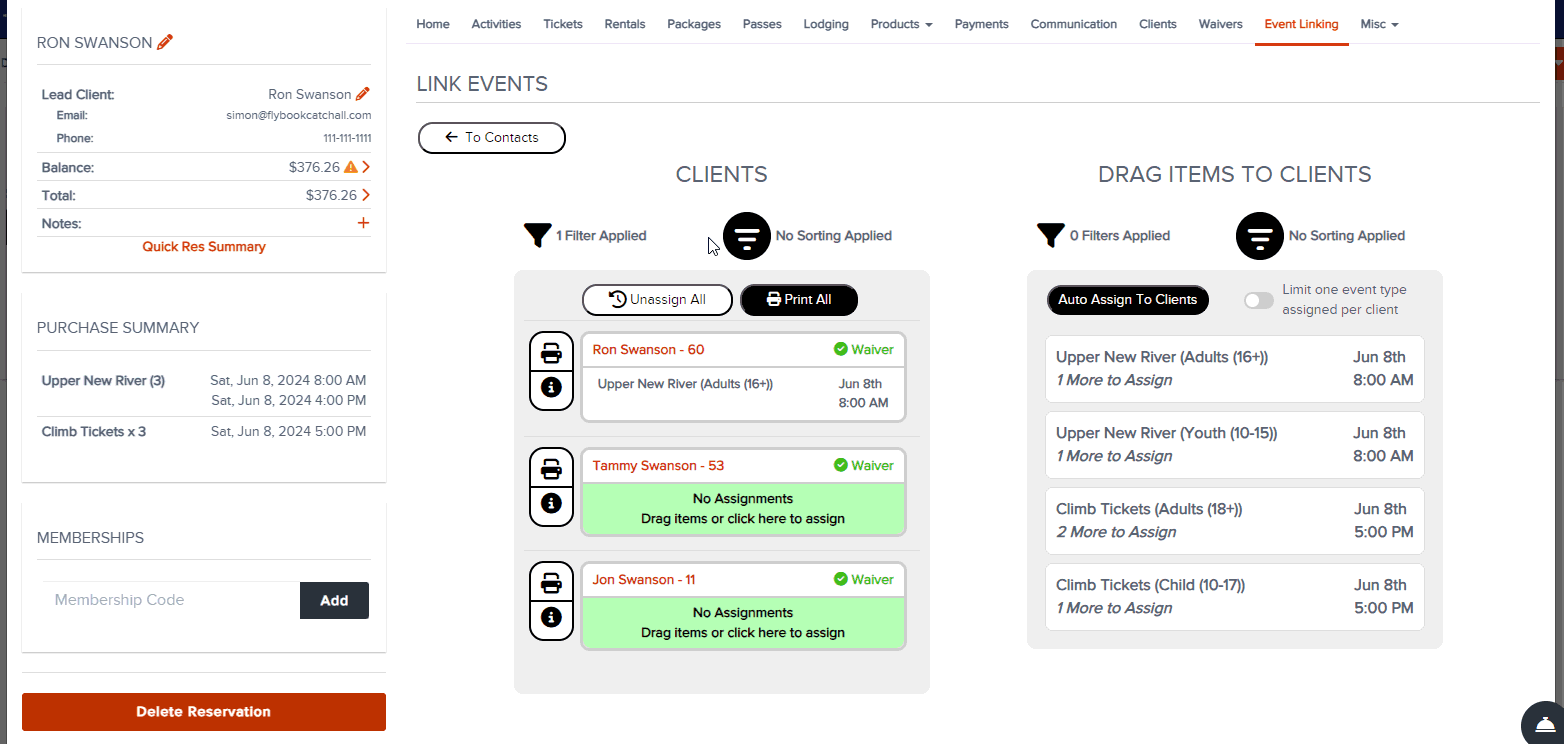Click Ron Swanson - 60 name

648,350
